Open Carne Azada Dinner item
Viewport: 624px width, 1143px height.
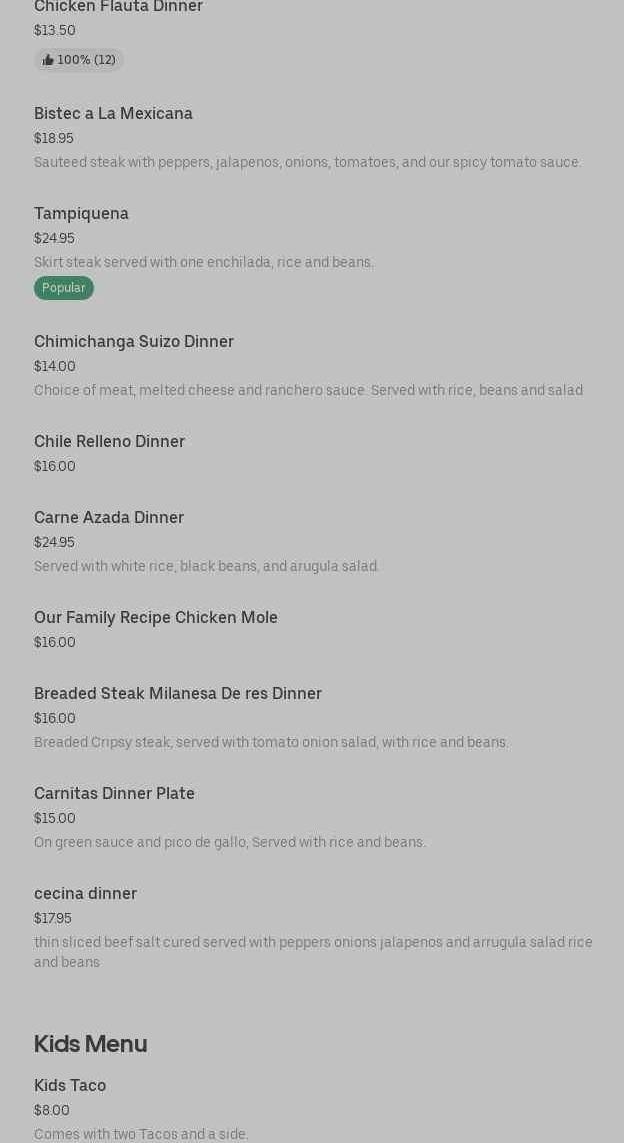(x=109, y=518)
